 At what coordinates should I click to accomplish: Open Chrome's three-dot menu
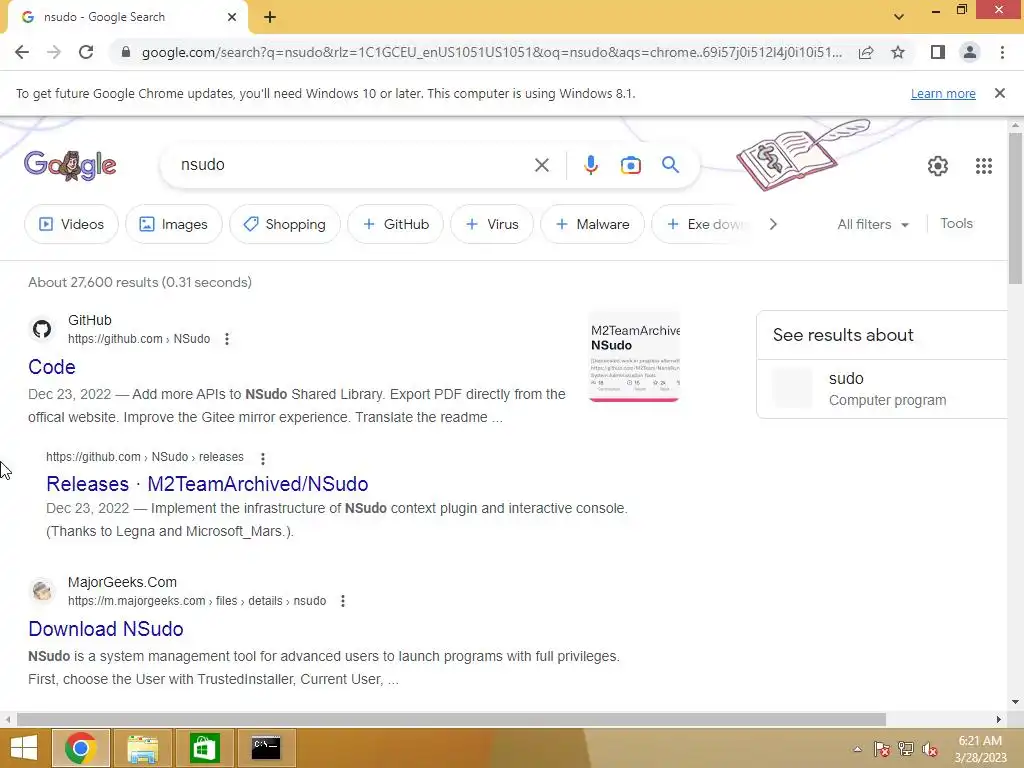click(x=1002, y=52)
